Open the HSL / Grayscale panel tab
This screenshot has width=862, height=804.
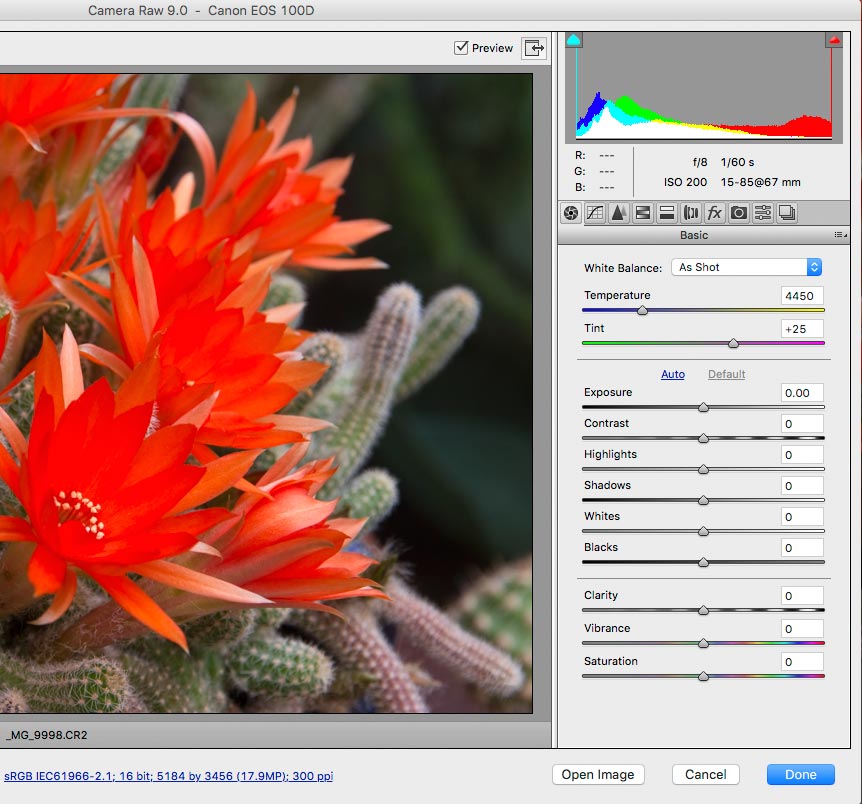[643, 213]
